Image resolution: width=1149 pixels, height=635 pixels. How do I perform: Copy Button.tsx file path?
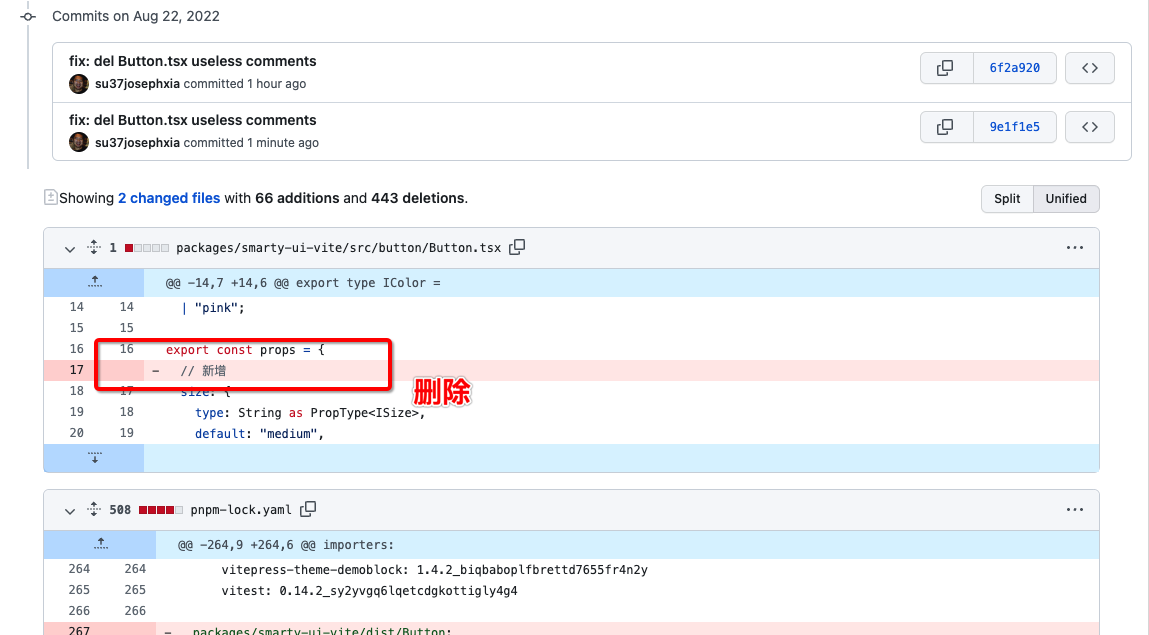click(517, 247)
